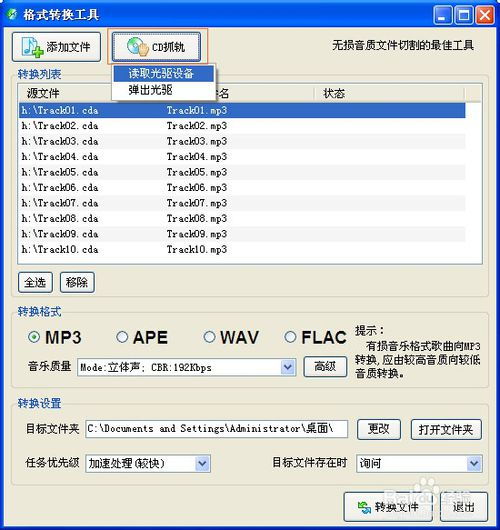Pick the FLAC format option
This screenshot has height=530, width=500.
click(x=290, y=337)
